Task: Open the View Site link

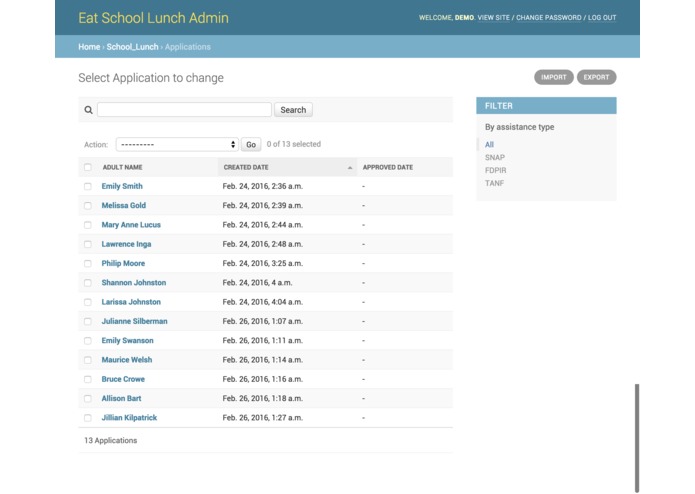Action: (493, 18)
